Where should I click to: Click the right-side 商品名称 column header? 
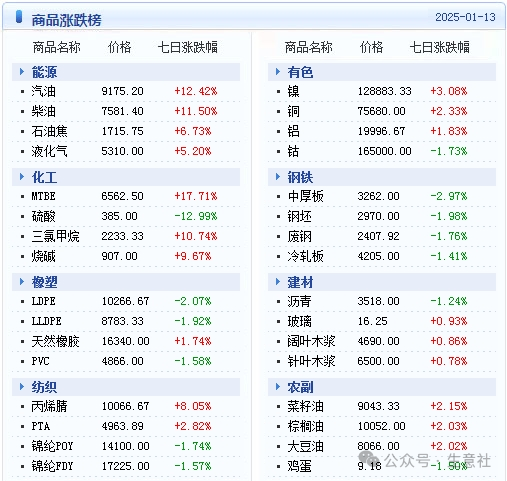[x=308, y=47]
